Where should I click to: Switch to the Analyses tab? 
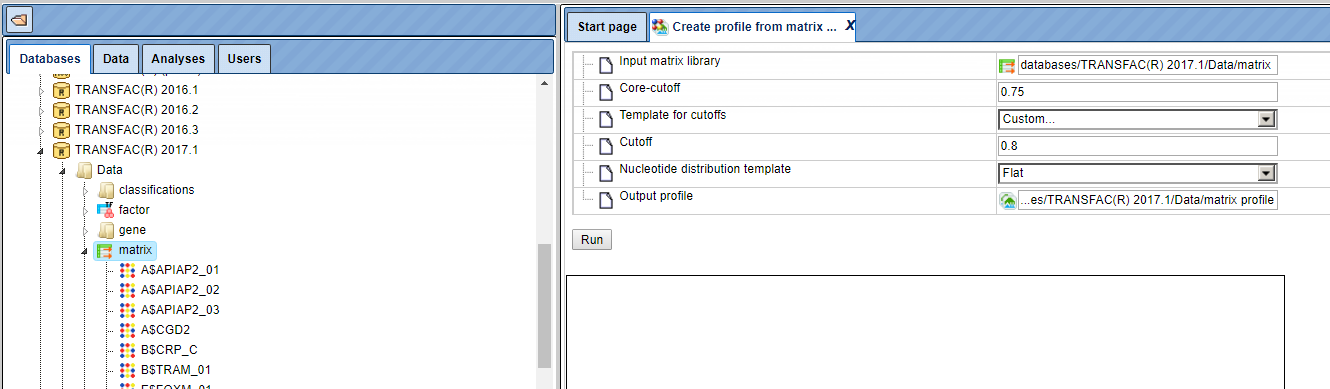[178, 59]
